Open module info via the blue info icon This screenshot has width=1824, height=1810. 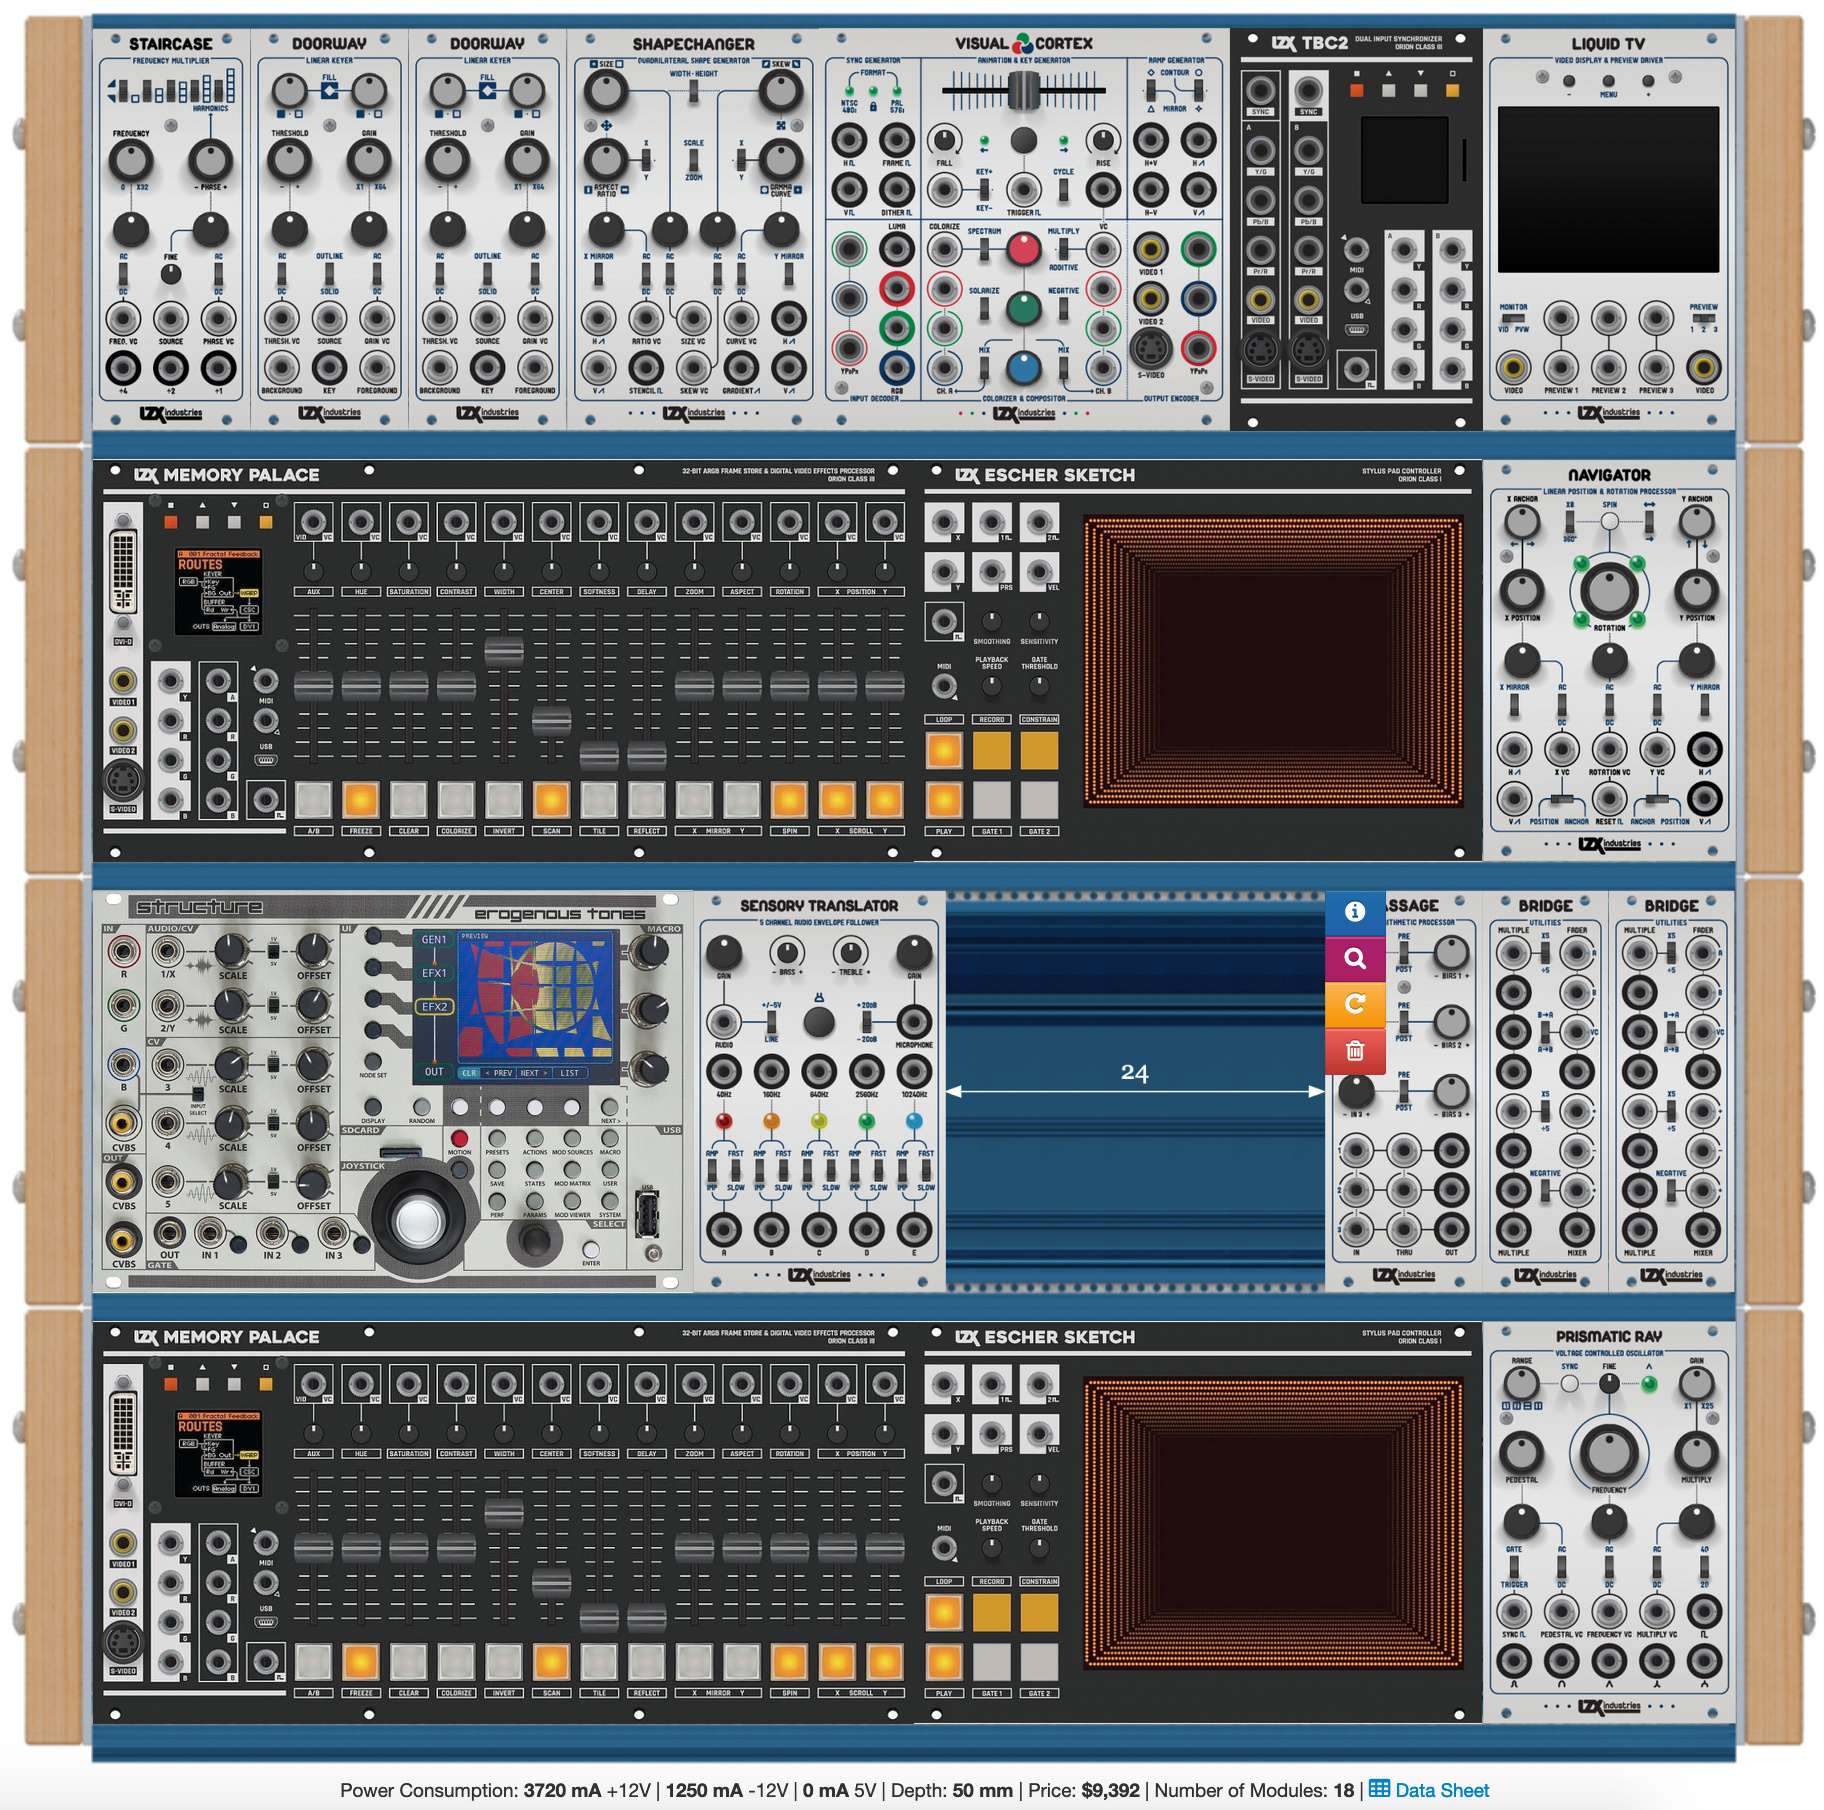(1355, 912)
